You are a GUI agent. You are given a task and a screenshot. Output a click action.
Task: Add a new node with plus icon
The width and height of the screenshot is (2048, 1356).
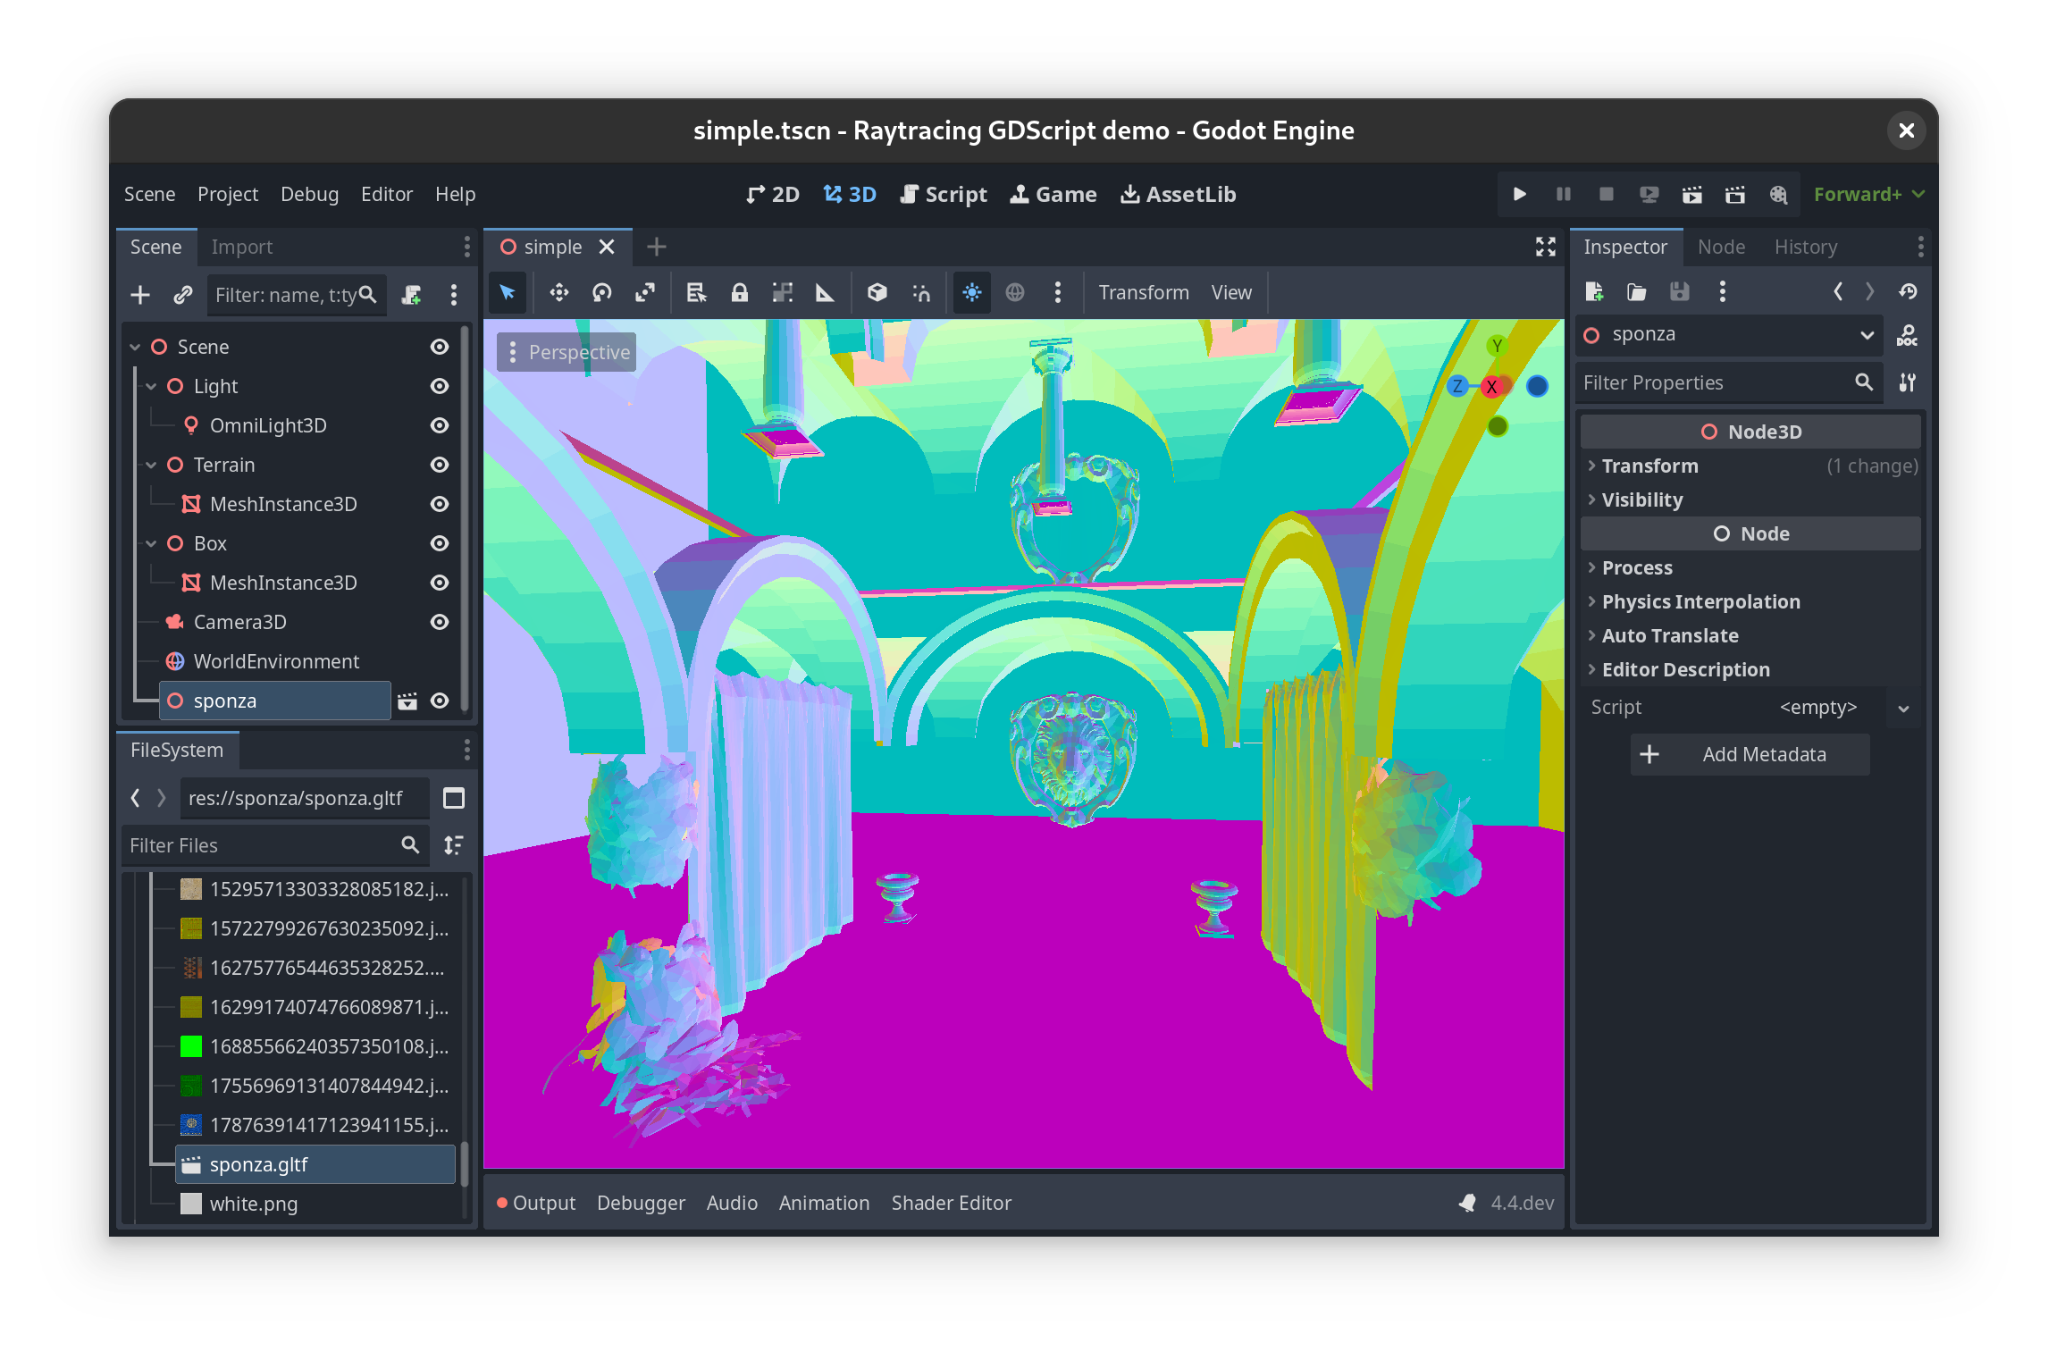pyautogui.click(x=141, y=295)
